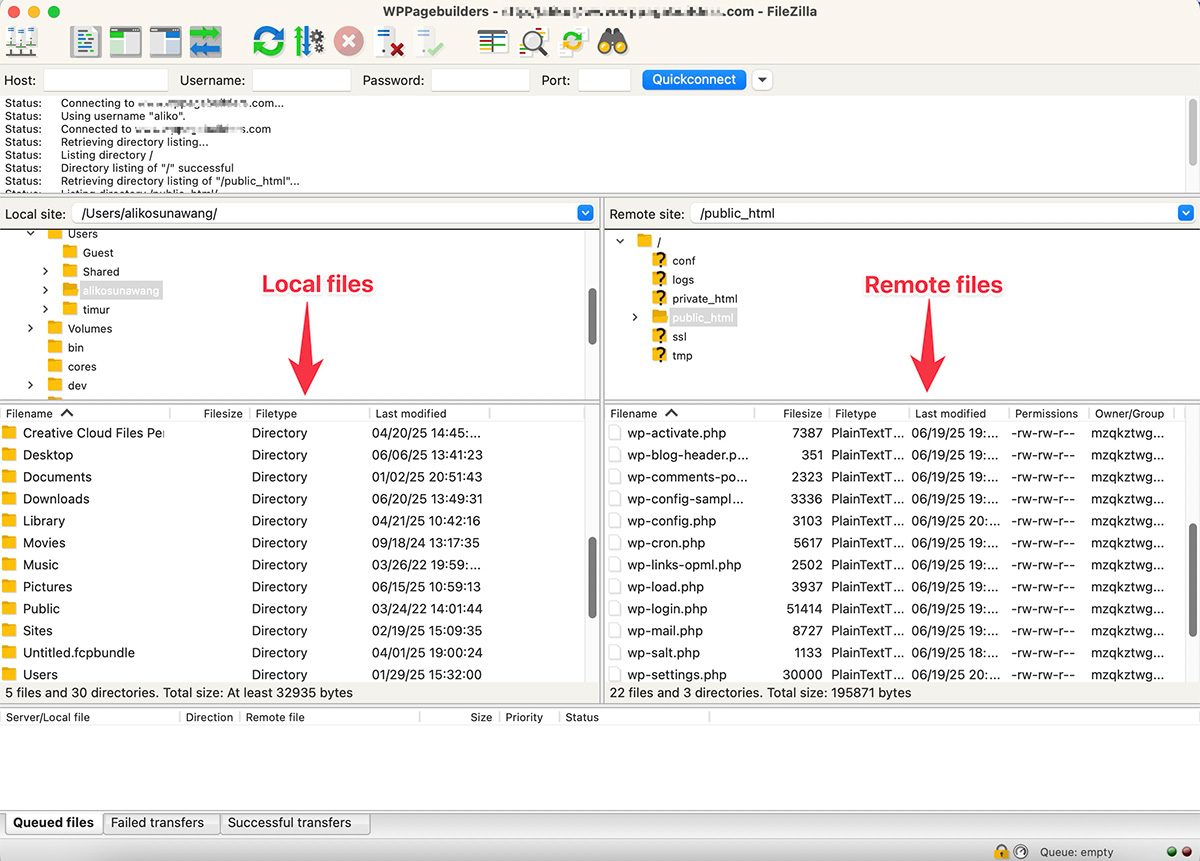Open the Local site path dropdown
Image resolution: width=1200 pixels, height=861 pixels.
point(585,213)
